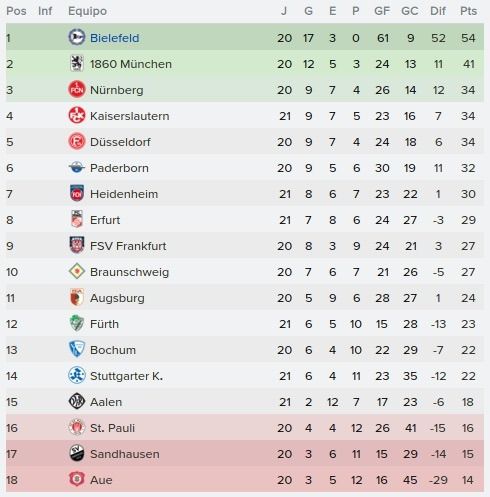Sort table by Pts column header
The width and height of the screenshot is (490, 497).
(468, 11)
